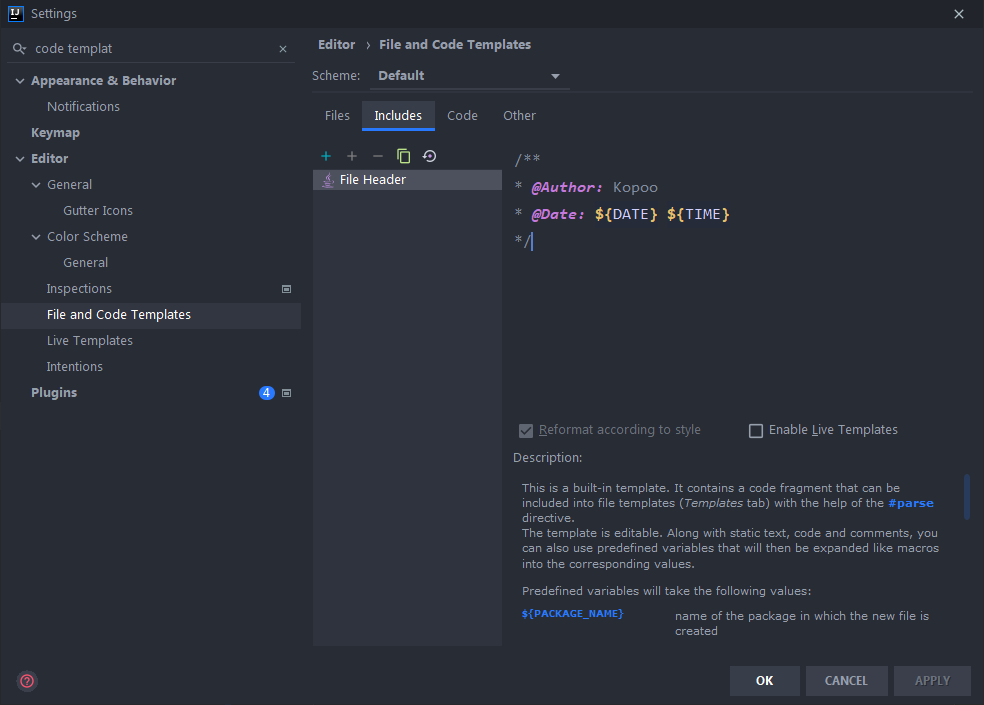Click the Copy Template icon
Screen dimensions: 984x705
(x=403, y=156)
